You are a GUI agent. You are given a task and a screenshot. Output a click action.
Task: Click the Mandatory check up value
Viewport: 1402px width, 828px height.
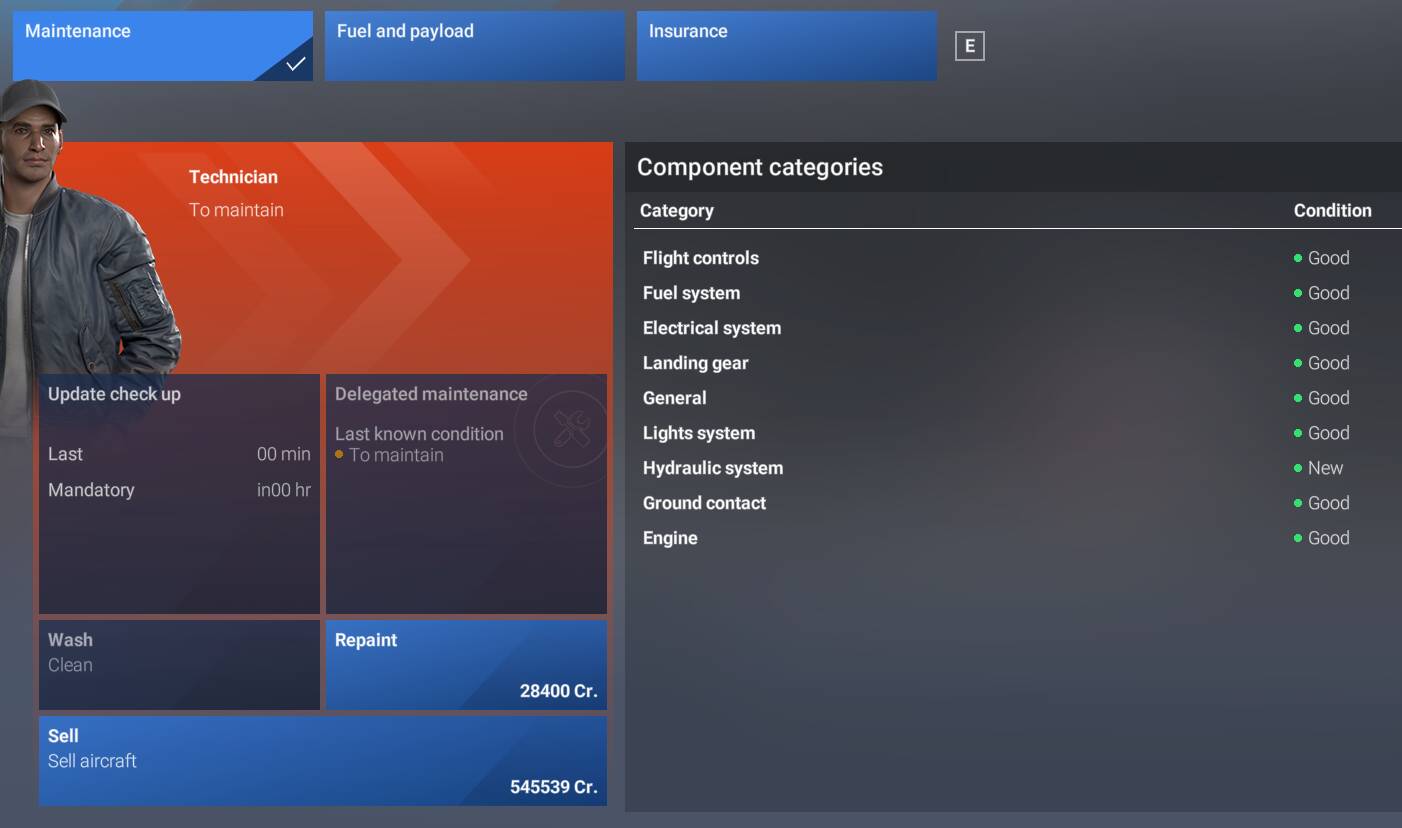tap(284, 490)
